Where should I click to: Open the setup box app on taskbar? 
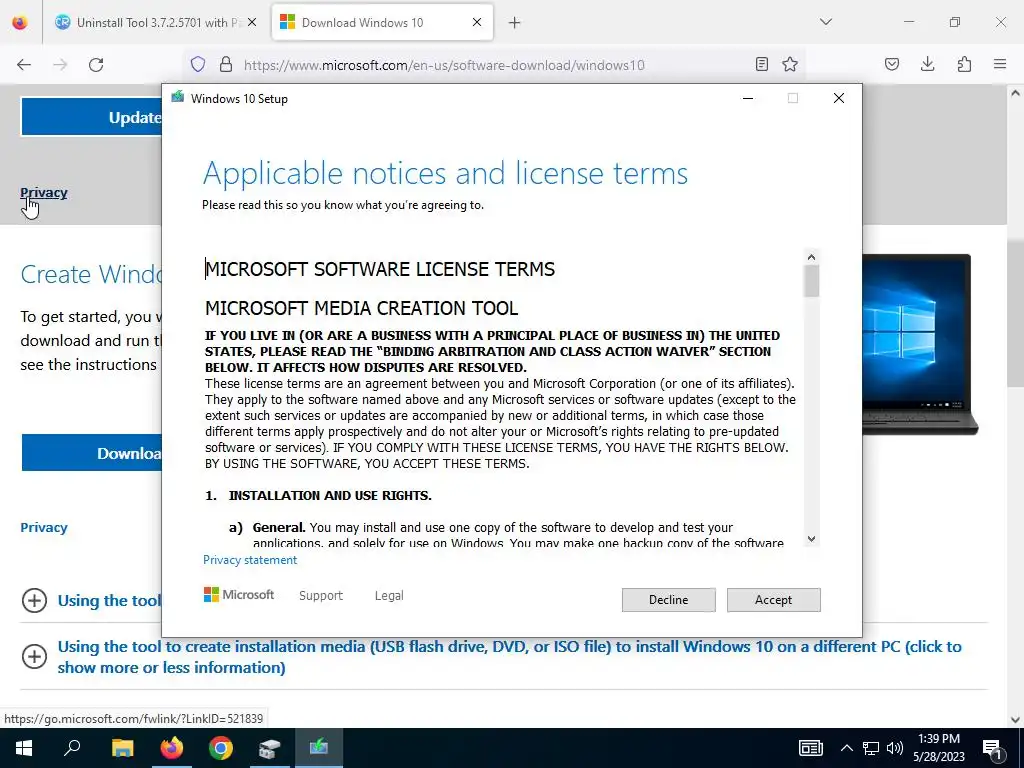coord(270,748)
